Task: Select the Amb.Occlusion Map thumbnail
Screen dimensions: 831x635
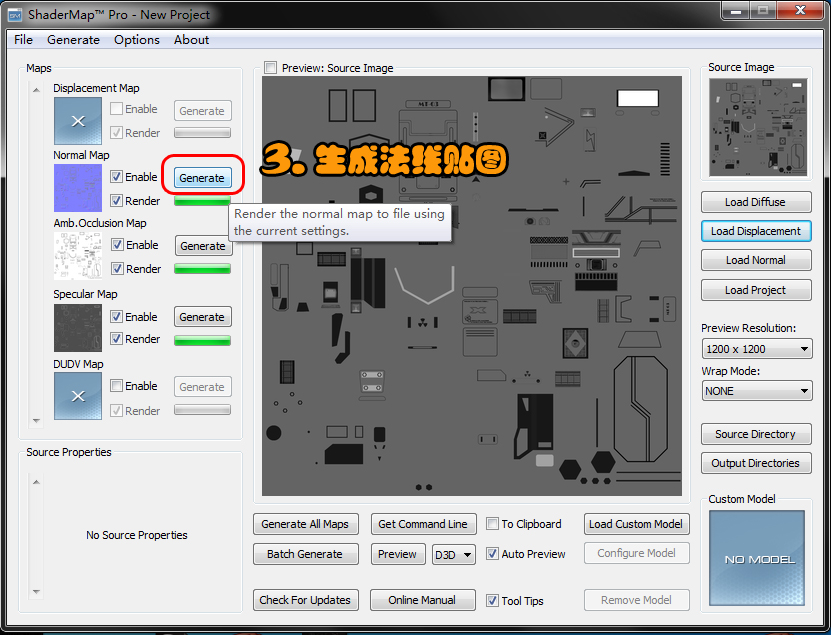Action: point(77,256)
